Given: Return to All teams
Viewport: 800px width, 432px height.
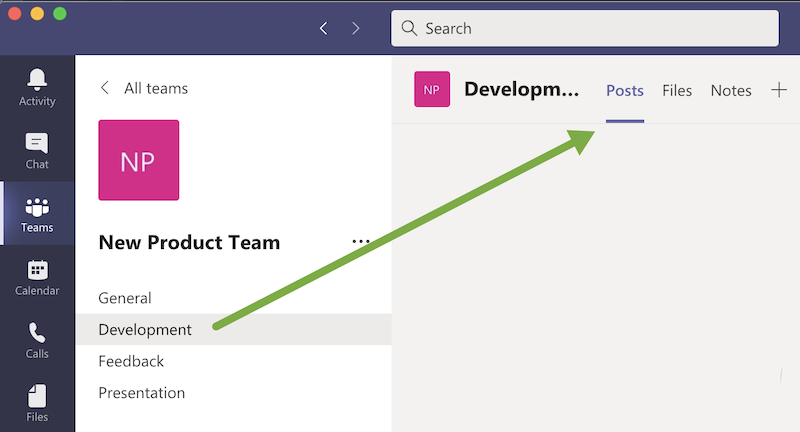Looking at the screenshot, I should coord(156,88).
